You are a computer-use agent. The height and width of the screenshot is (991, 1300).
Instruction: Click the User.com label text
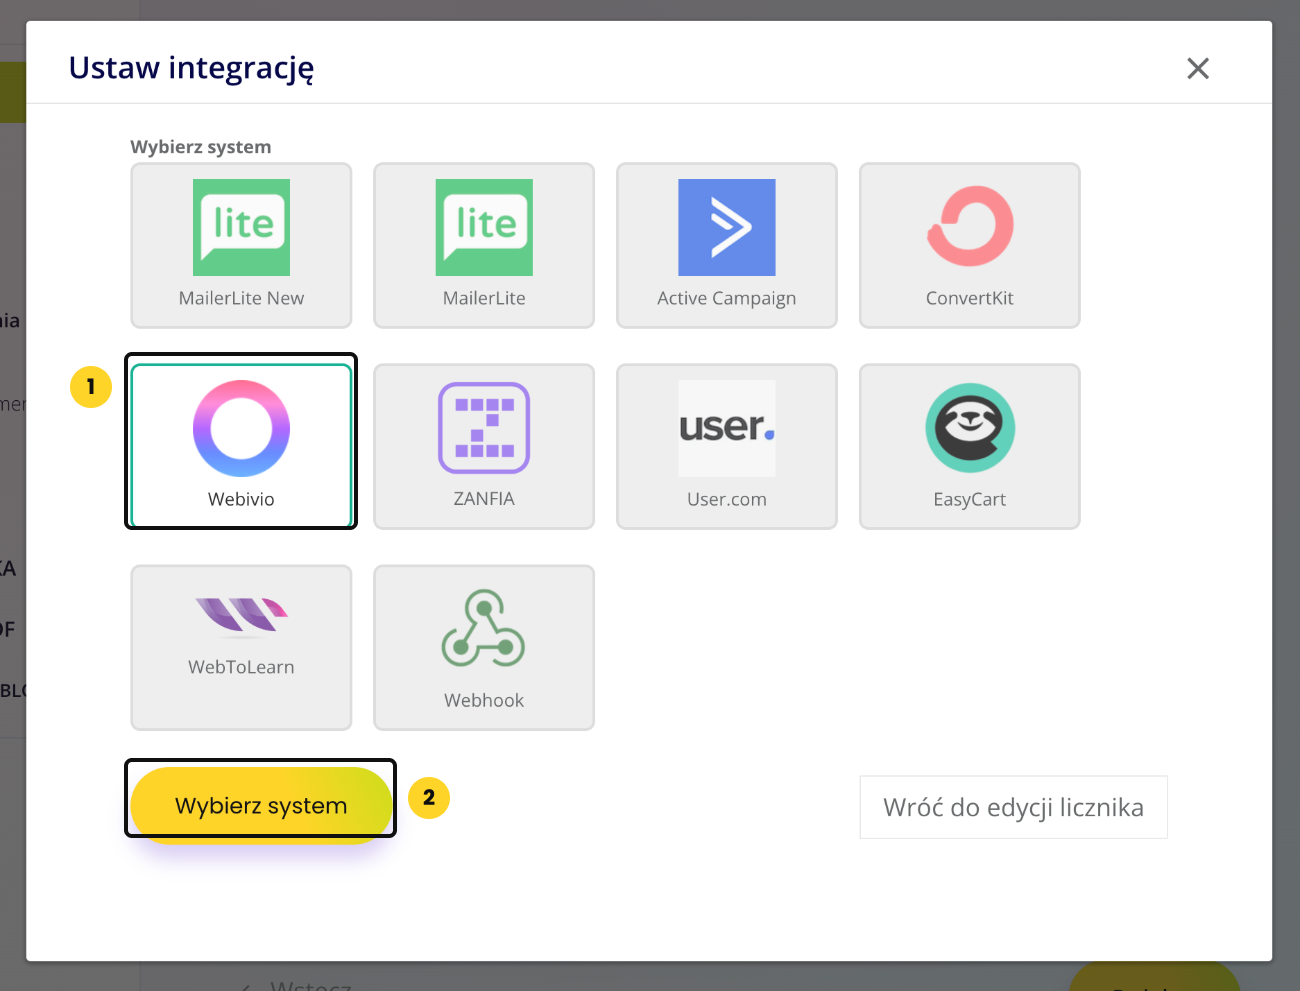[727, 499]
